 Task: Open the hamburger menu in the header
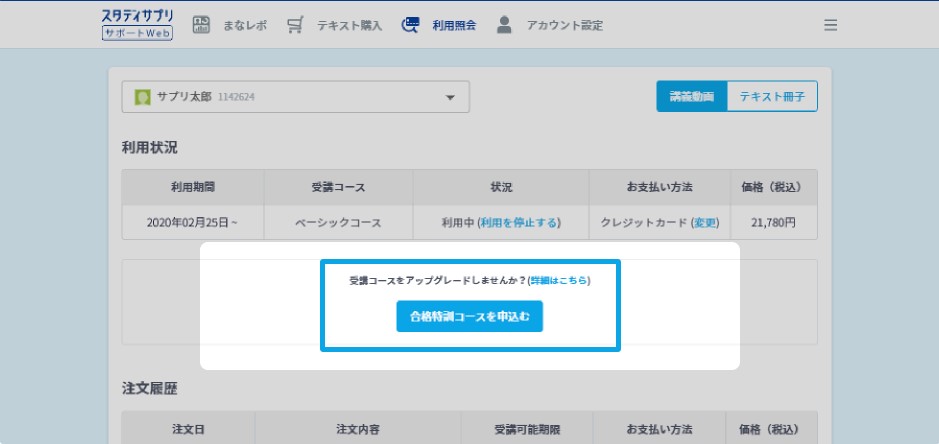pyautogui.click(x=830, y=25)
